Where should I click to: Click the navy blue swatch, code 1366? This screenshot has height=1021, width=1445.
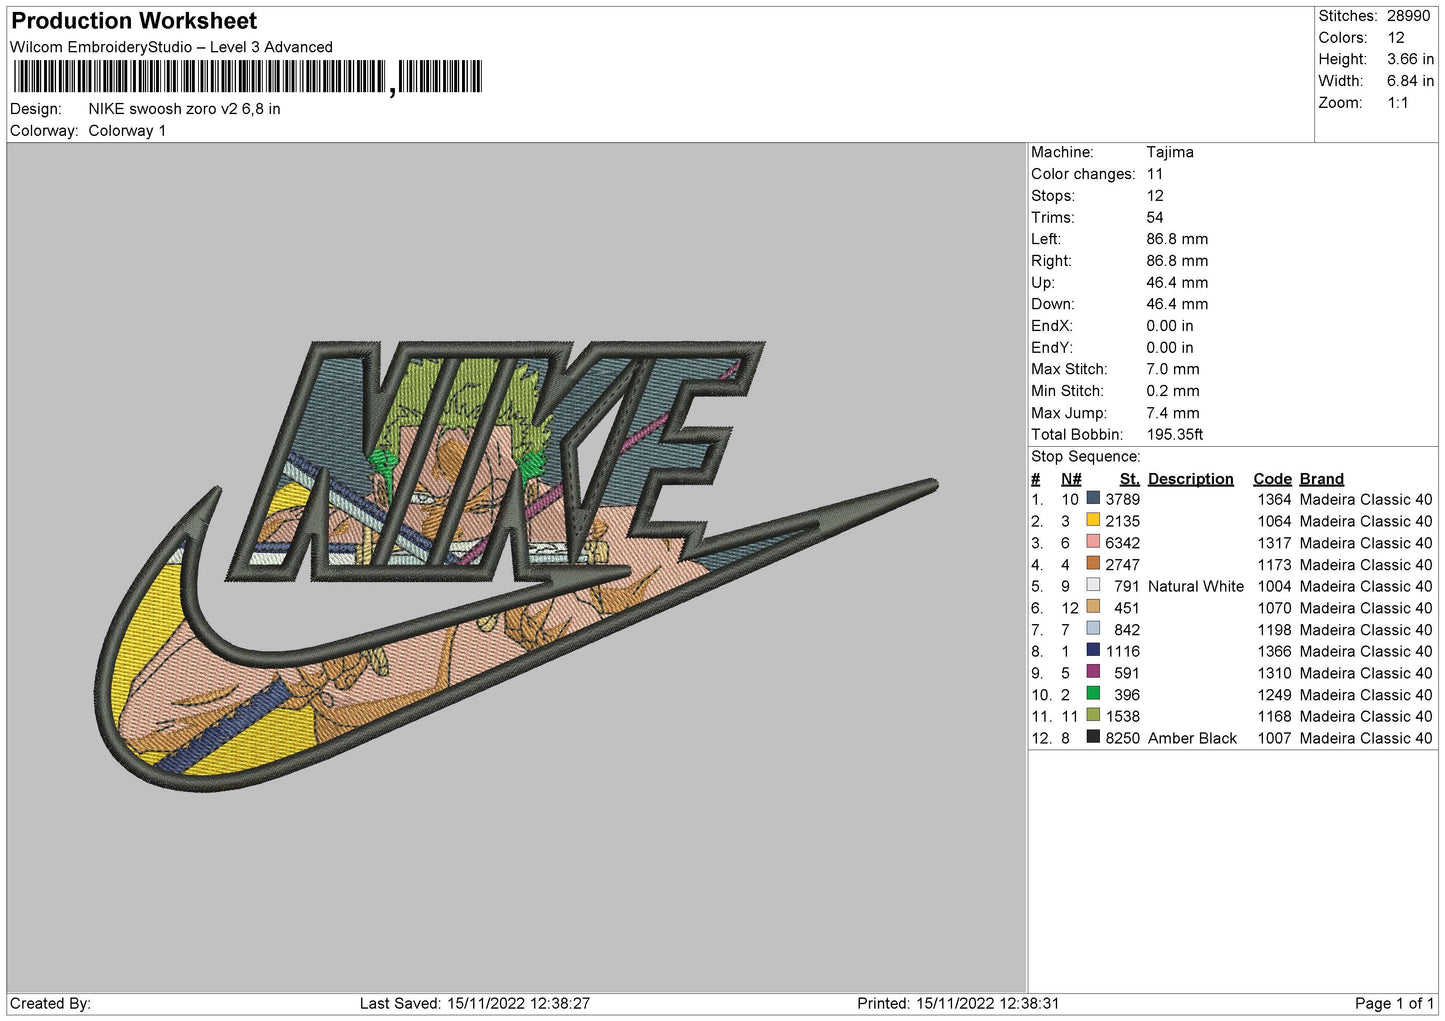[1093, 650]
